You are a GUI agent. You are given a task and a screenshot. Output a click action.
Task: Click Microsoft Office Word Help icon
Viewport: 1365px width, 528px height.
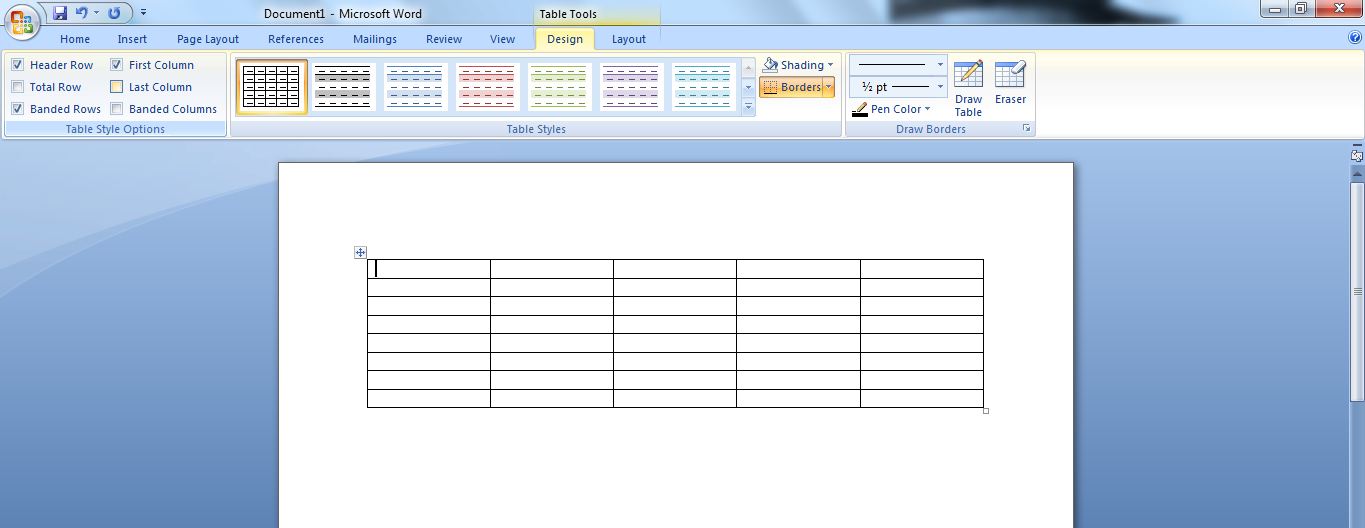(1355, 38)
